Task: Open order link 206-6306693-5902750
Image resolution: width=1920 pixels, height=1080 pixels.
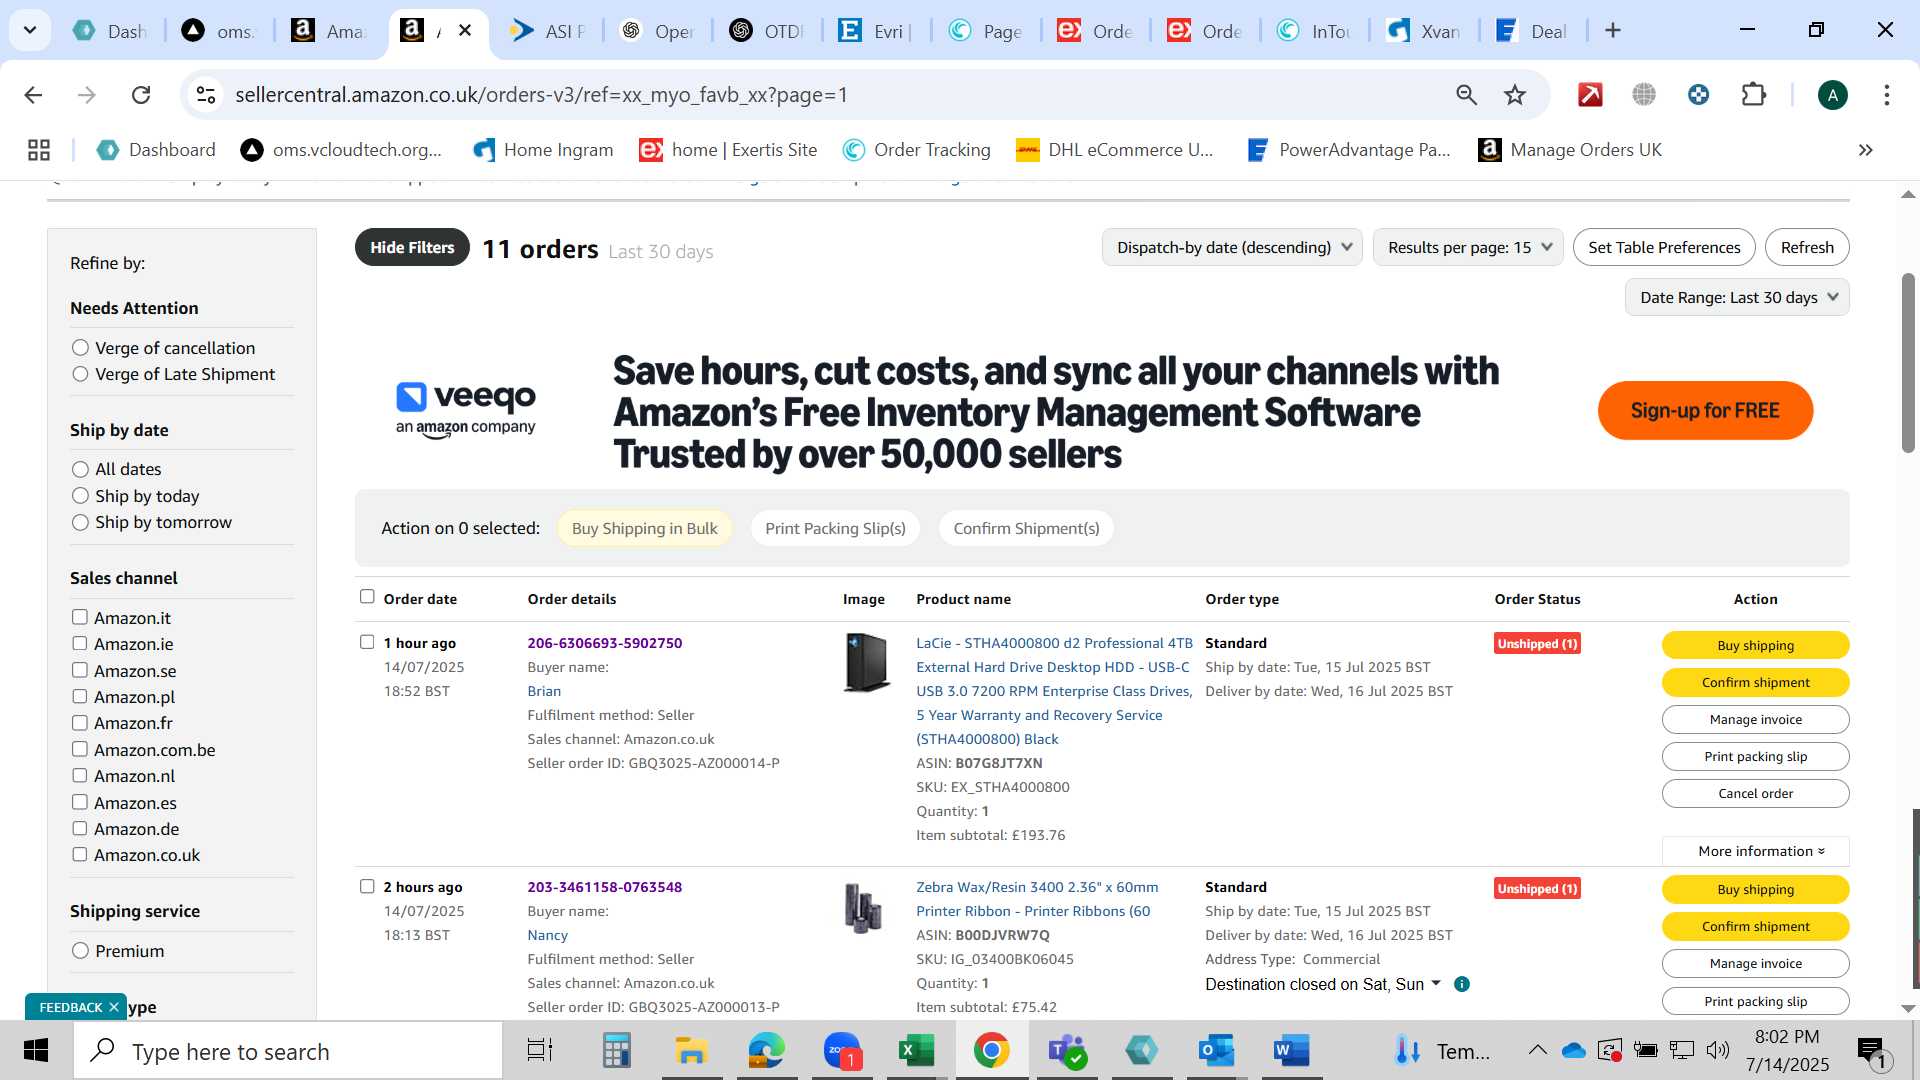Action: (x=605, y=643)
